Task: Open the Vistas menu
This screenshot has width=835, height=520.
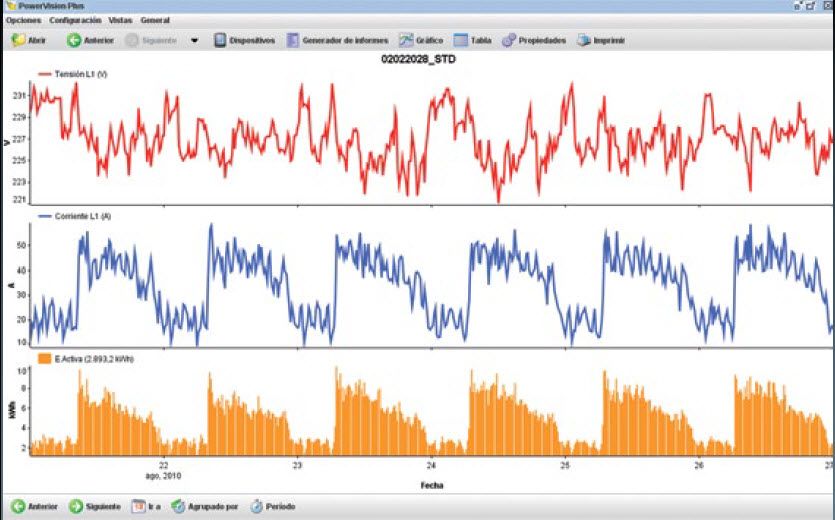Action: pyautogui.click(x=120, y=20)
